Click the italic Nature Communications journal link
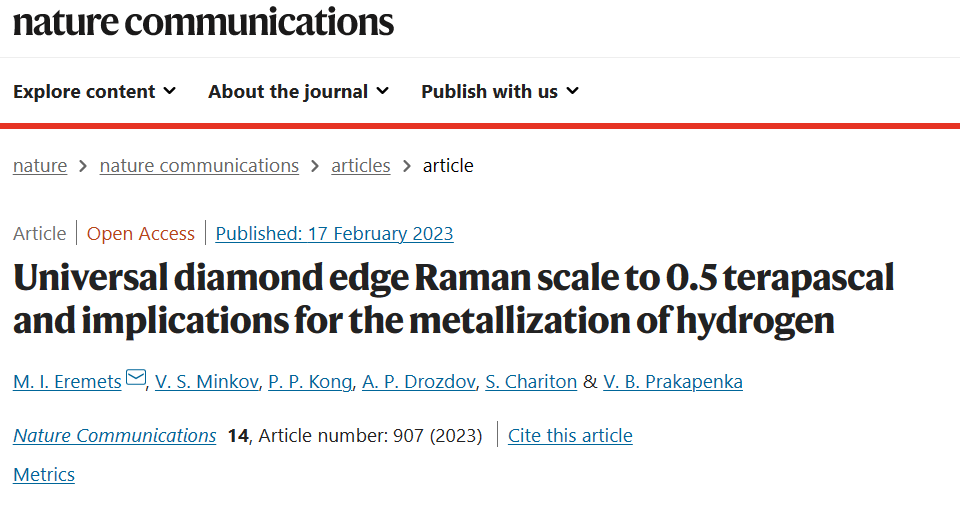The height and width of the screenshot is (510, 960). tap(114, 435)
